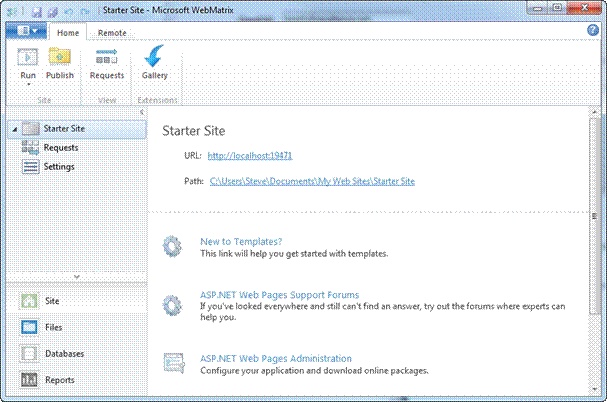Click the Publish folder icon
607x402 pixels.
[x=60, y=57]
